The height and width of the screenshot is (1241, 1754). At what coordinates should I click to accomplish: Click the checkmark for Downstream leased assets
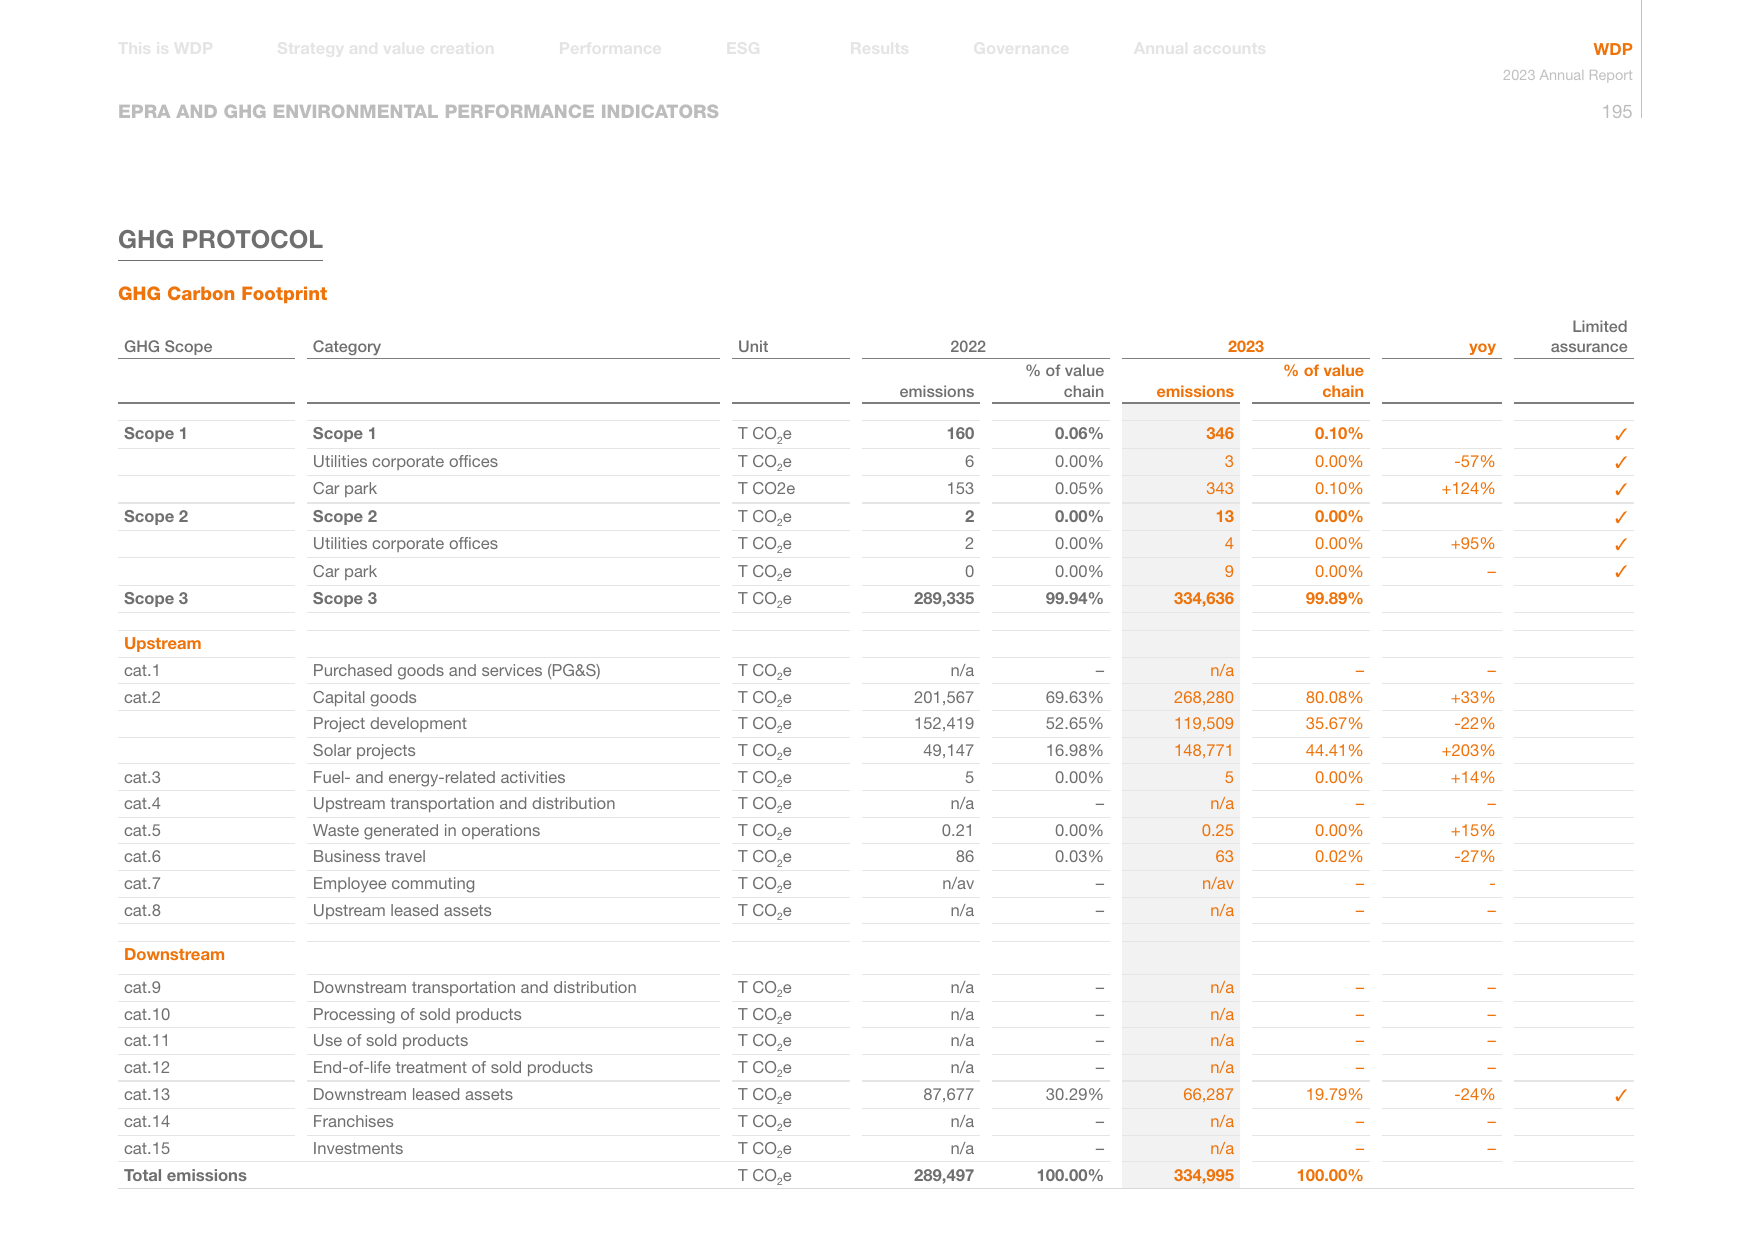click(1620, 1095)
